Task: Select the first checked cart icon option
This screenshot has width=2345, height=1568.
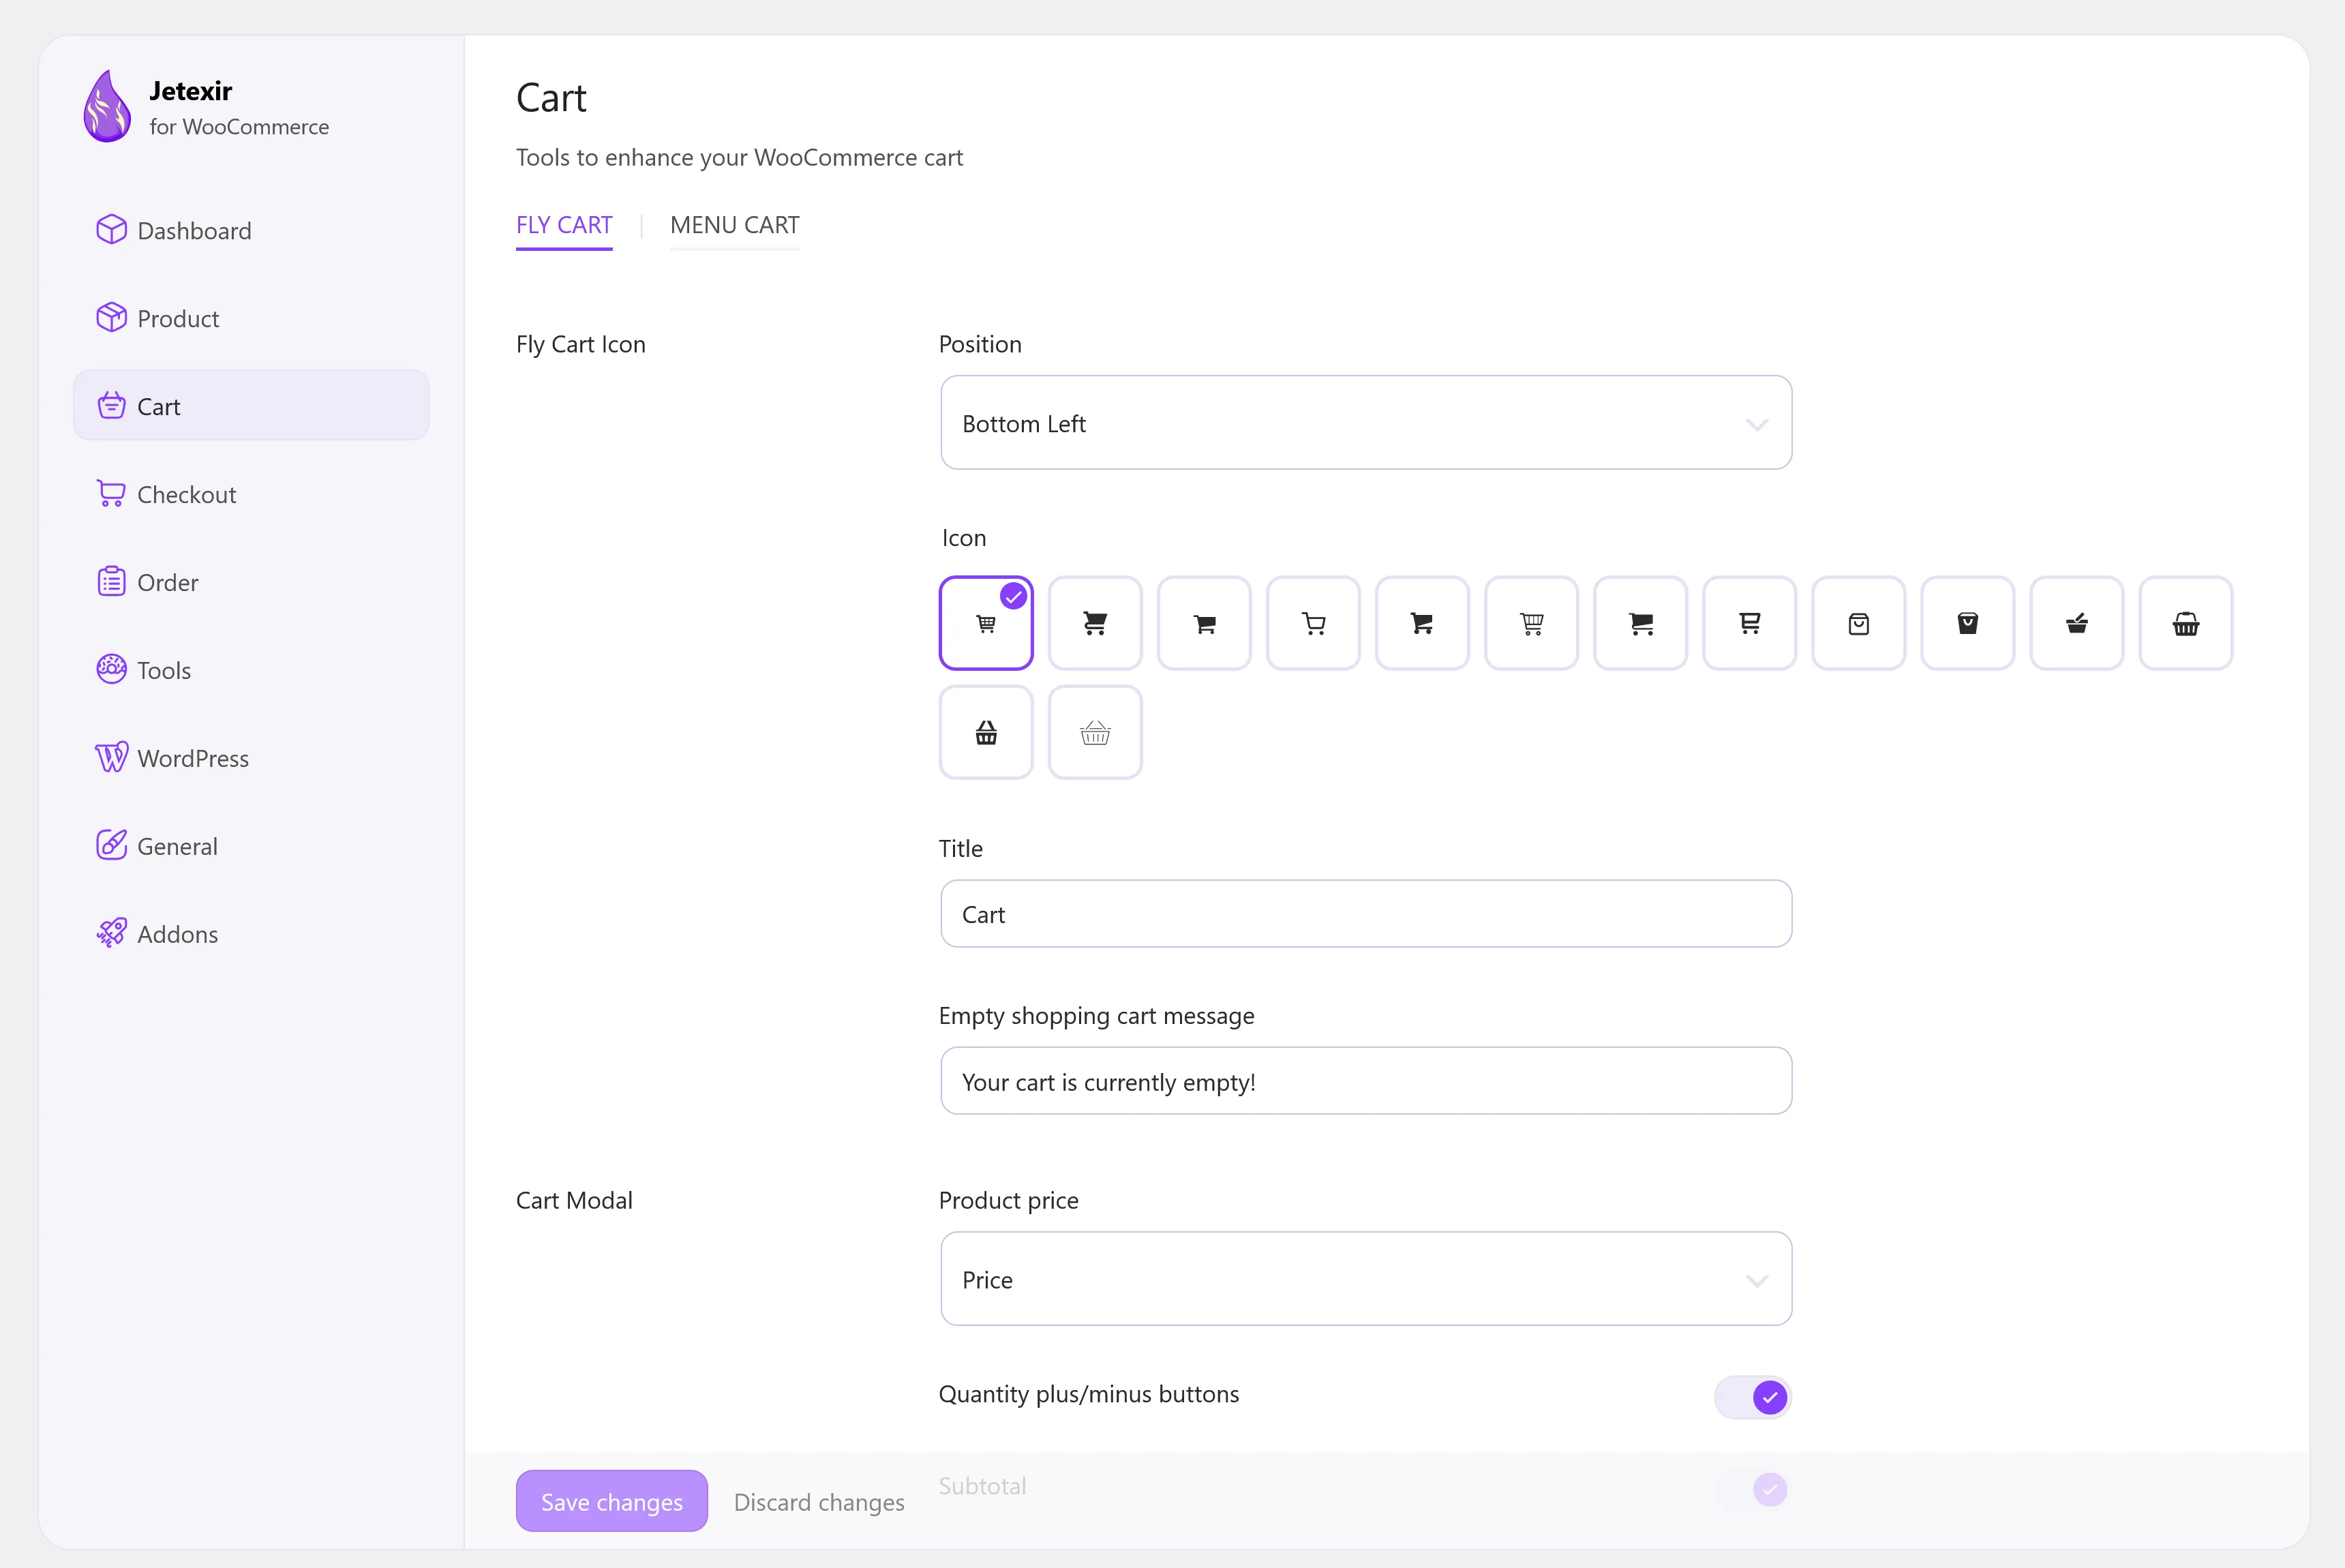Action: (x=986, y=623)
